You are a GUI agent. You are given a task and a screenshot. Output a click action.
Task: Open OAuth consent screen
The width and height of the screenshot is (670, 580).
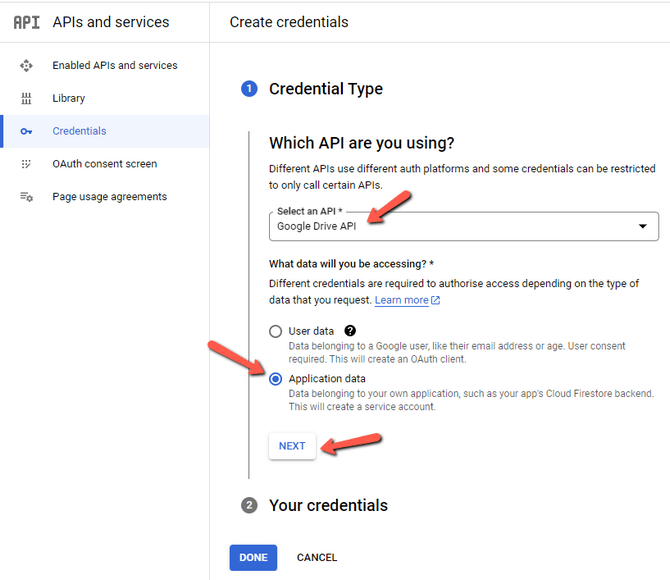105,164
